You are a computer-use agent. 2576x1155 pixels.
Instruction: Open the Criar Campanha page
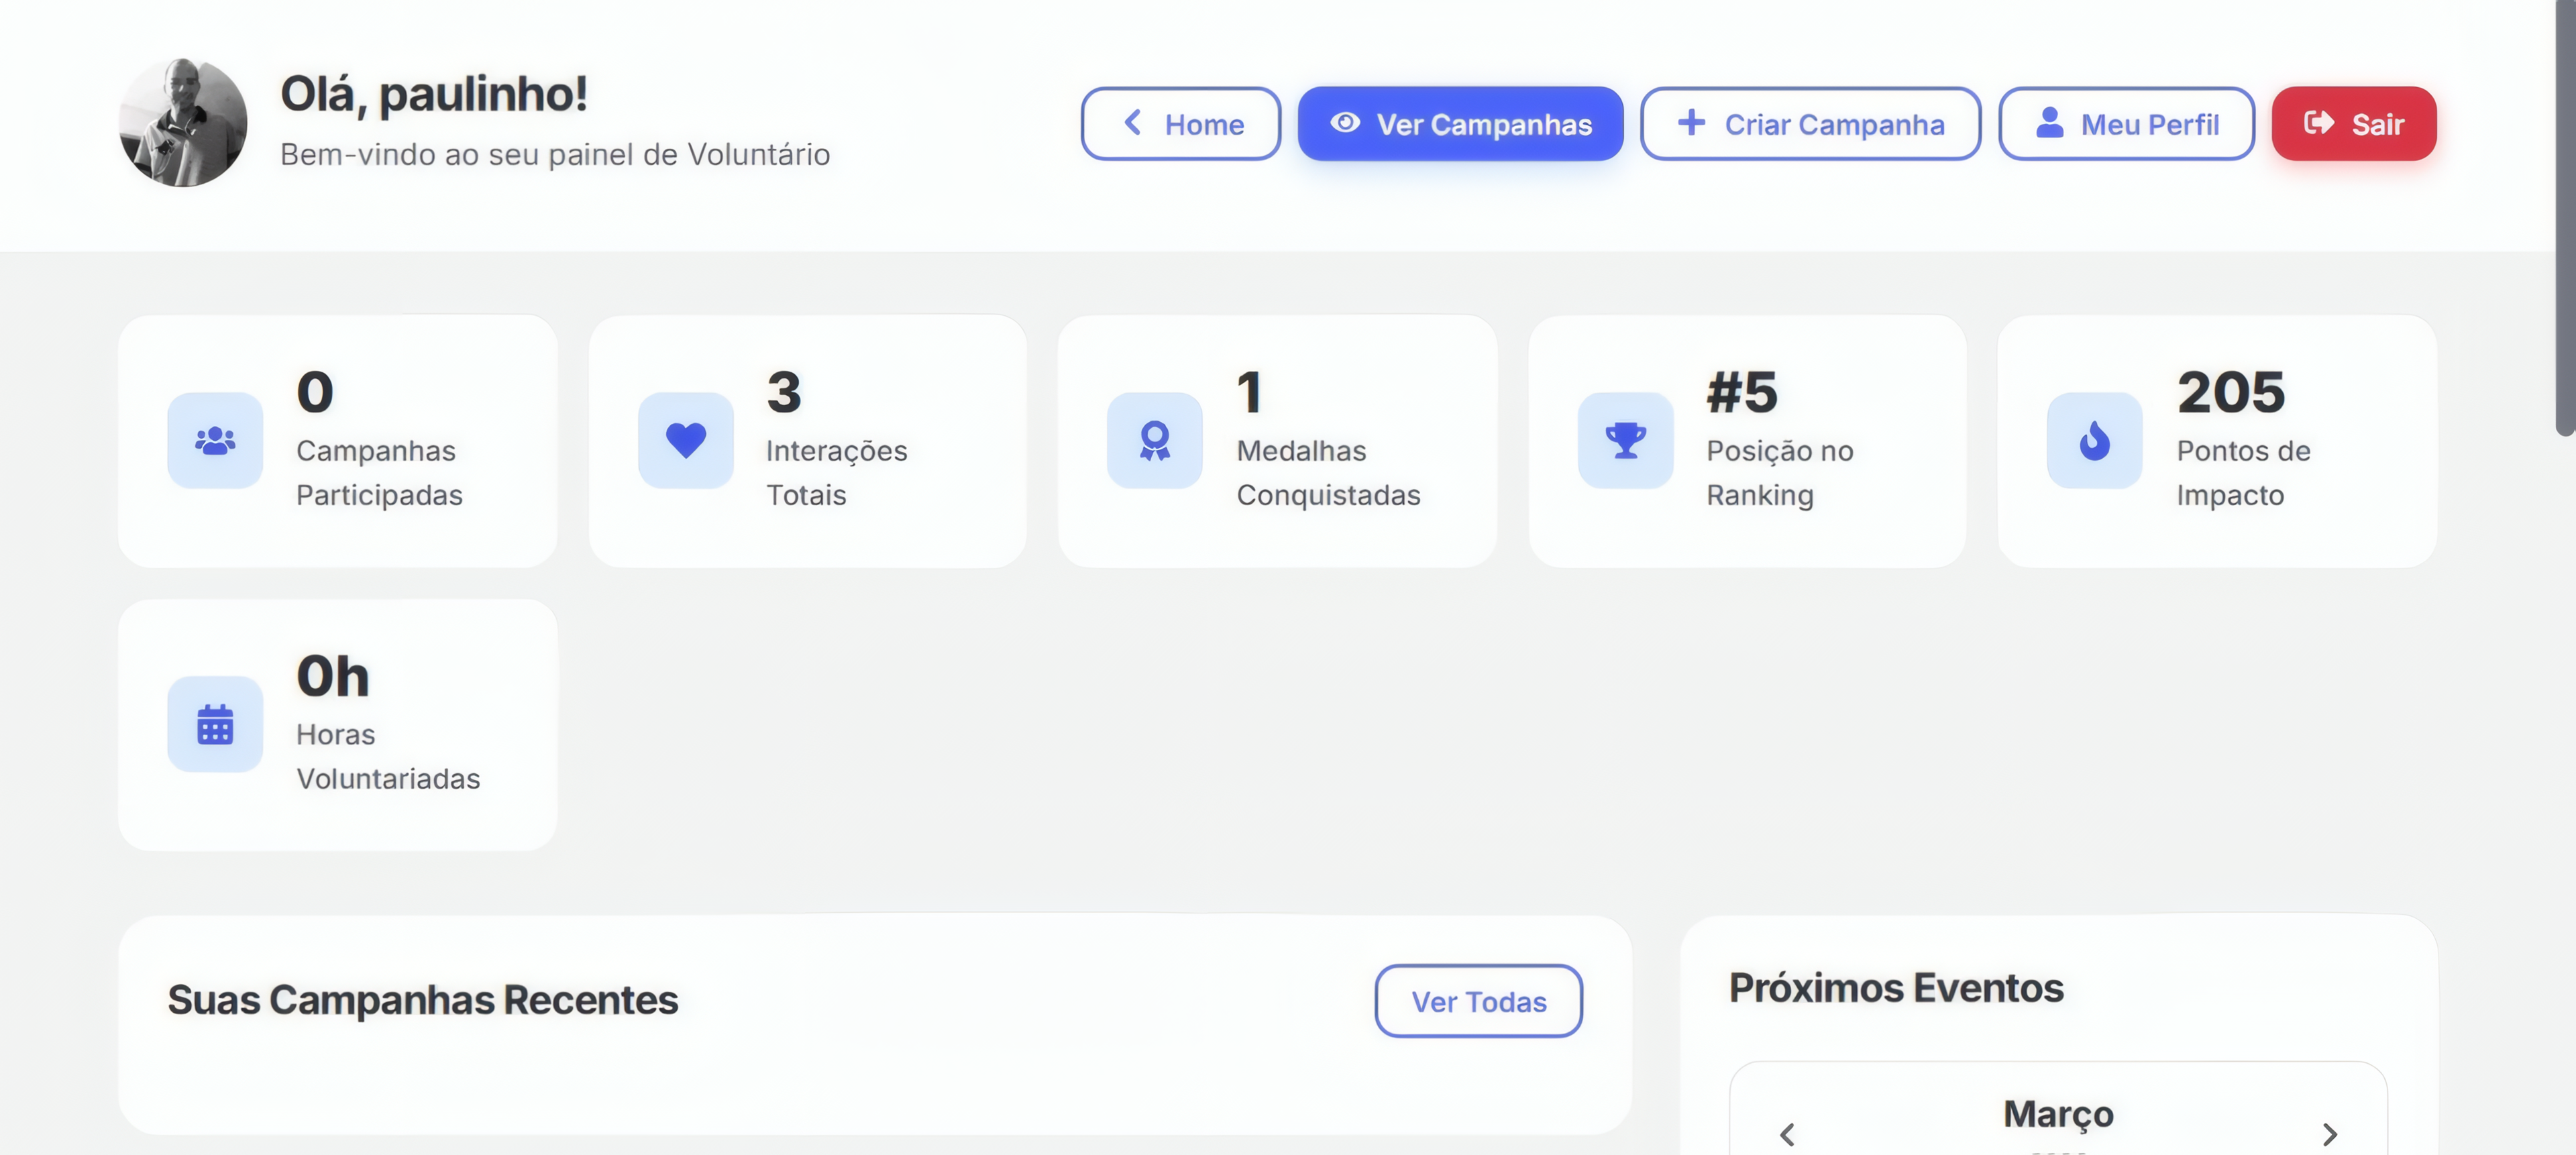click(x=1810, y=124)
